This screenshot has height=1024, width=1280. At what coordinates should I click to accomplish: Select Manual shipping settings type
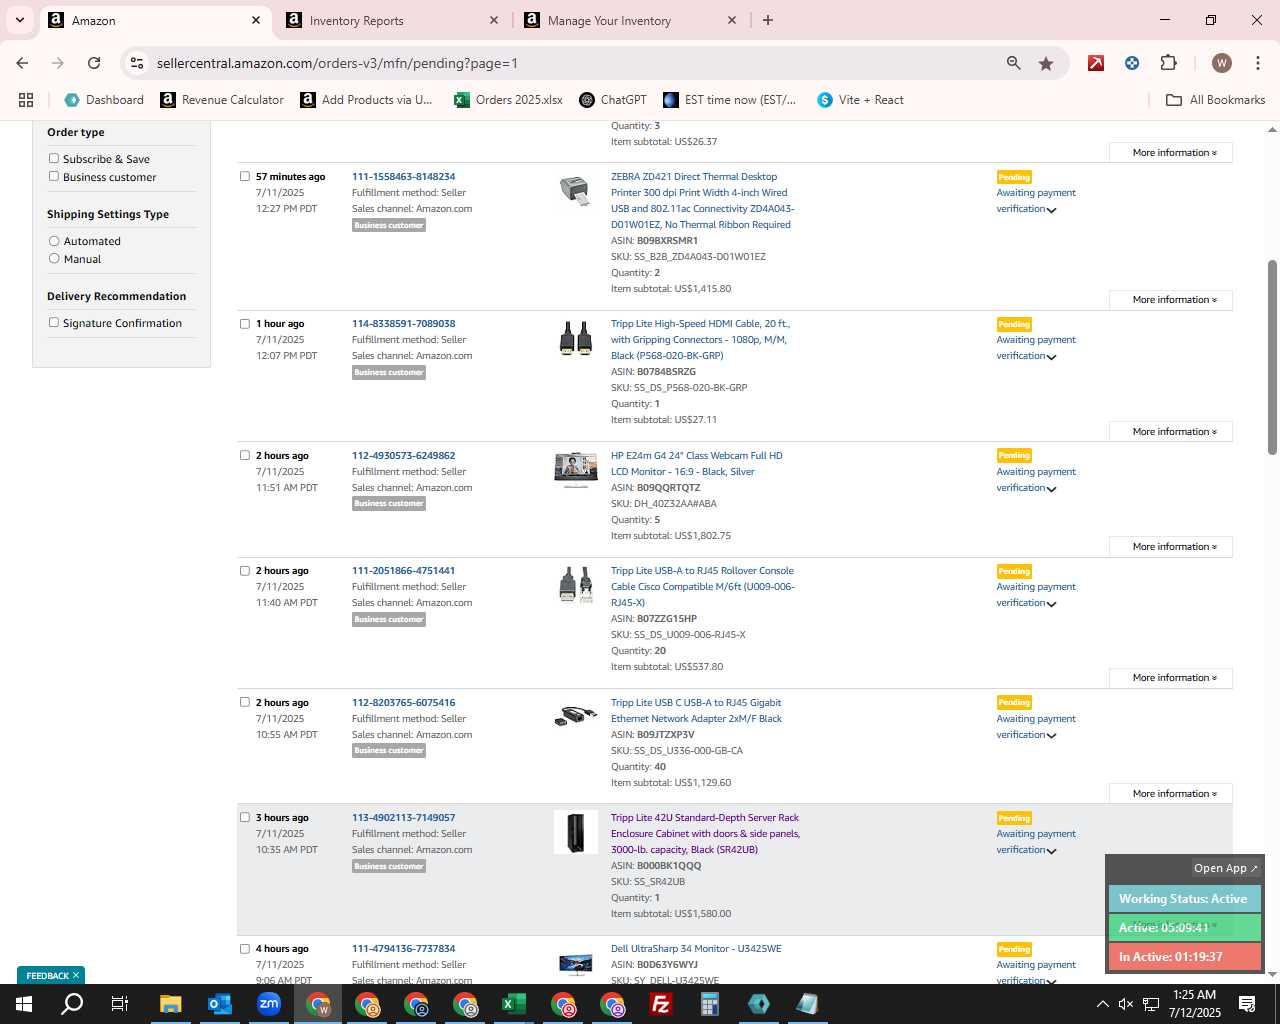coord(54,258)
